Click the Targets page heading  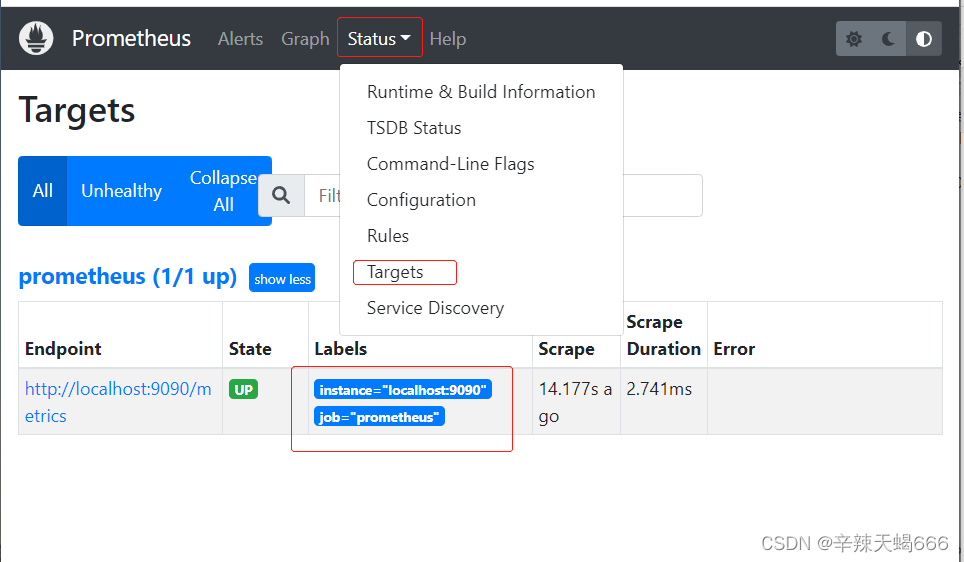coord(77,111)
